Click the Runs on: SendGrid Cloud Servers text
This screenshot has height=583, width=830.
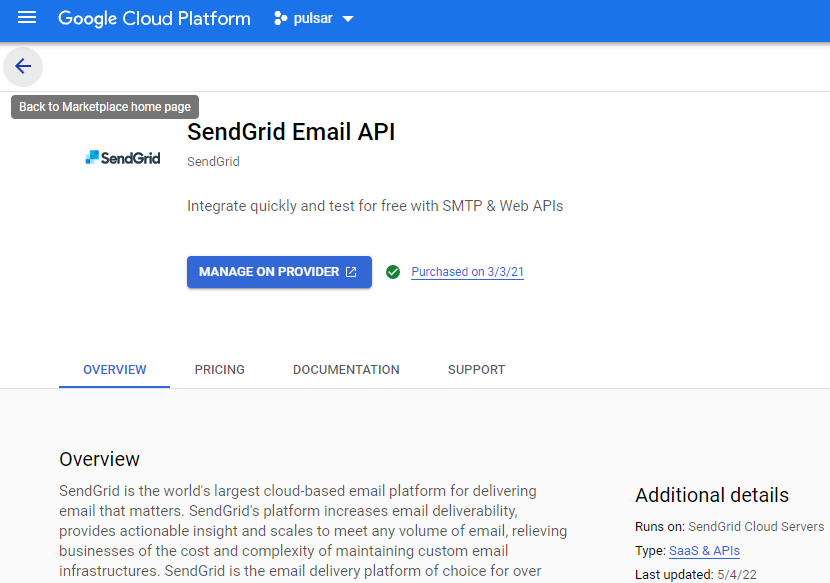pyautogui.click(x=729, y=526)
